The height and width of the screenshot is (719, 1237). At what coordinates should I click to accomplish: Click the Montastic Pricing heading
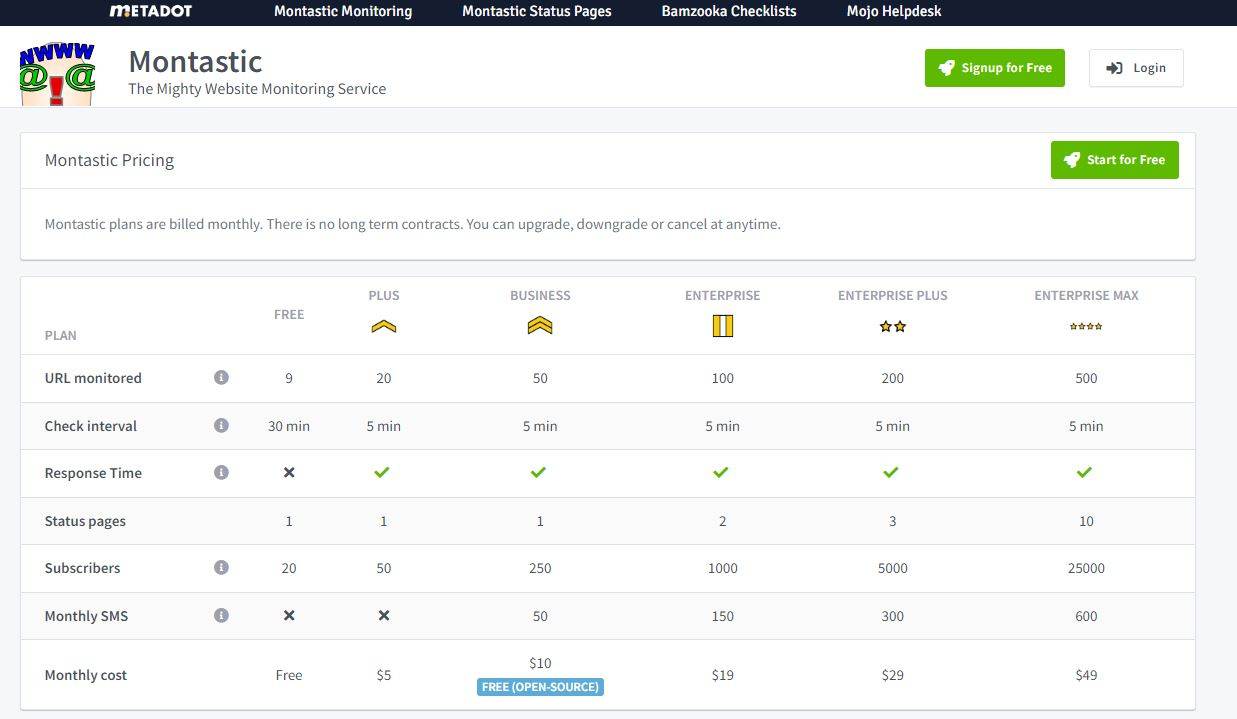(x=109, y=160)
